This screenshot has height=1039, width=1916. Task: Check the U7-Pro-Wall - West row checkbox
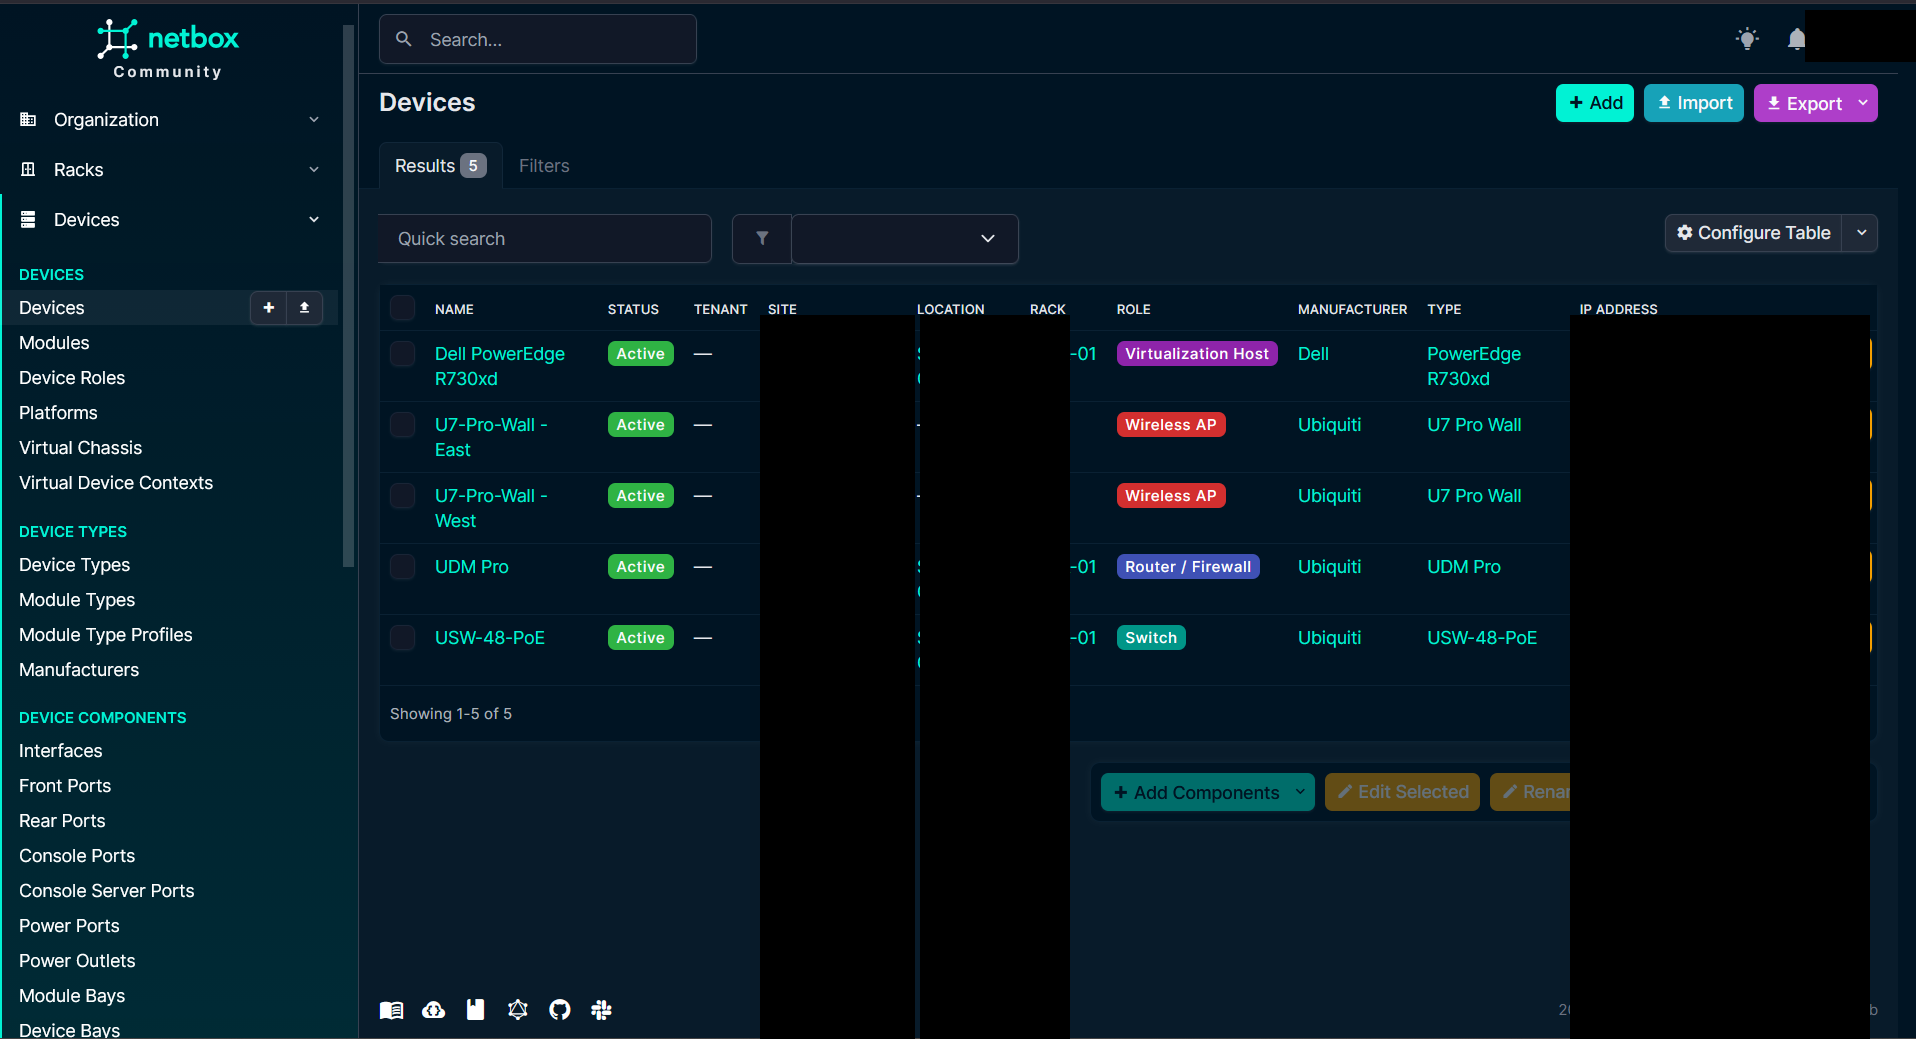pos(402,495)
